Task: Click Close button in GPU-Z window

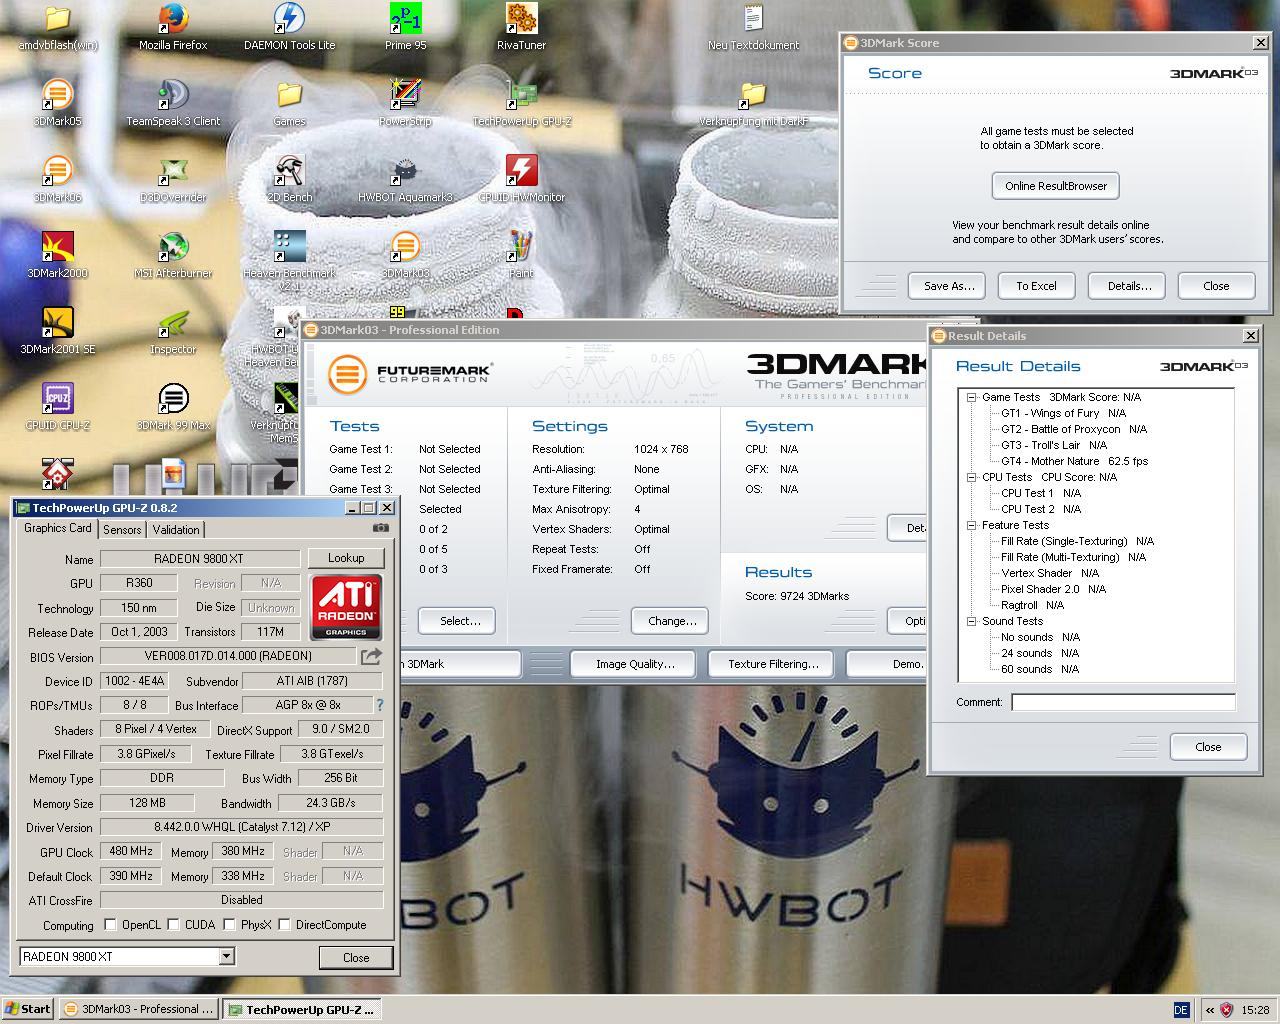Action: (x=356, y=958)
